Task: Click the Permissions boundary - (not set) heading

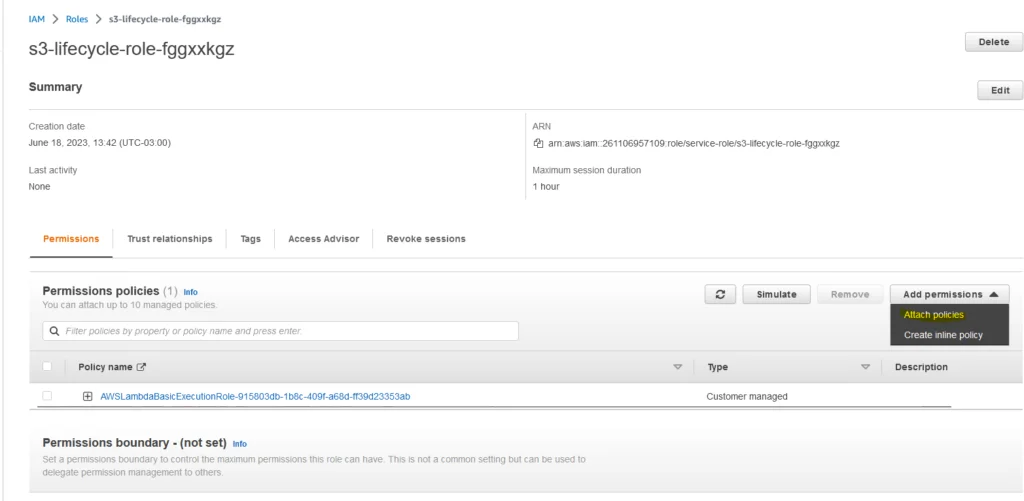Action: point(135,443)
